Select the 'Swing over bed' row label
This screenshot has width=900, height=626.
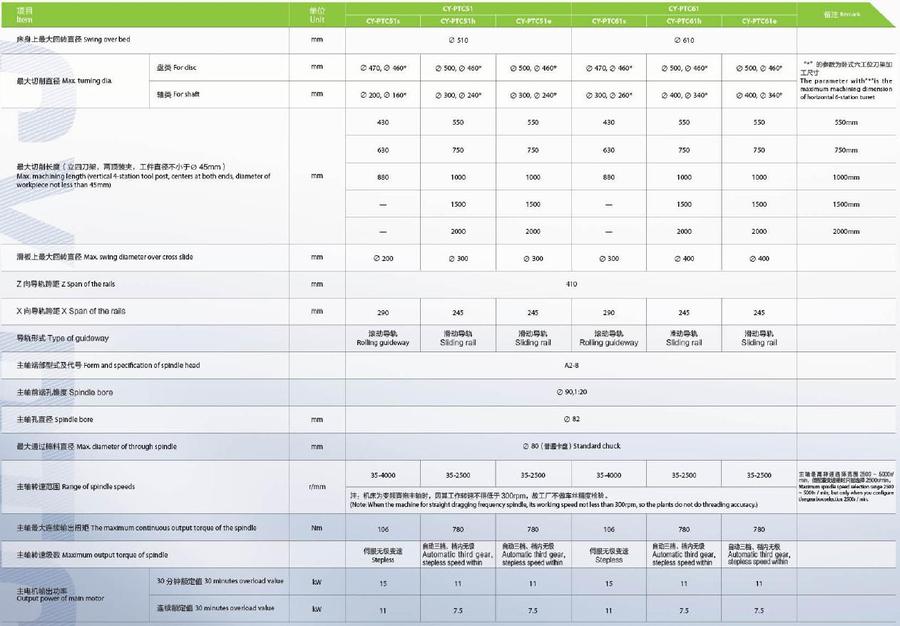(x=73, y=40)
